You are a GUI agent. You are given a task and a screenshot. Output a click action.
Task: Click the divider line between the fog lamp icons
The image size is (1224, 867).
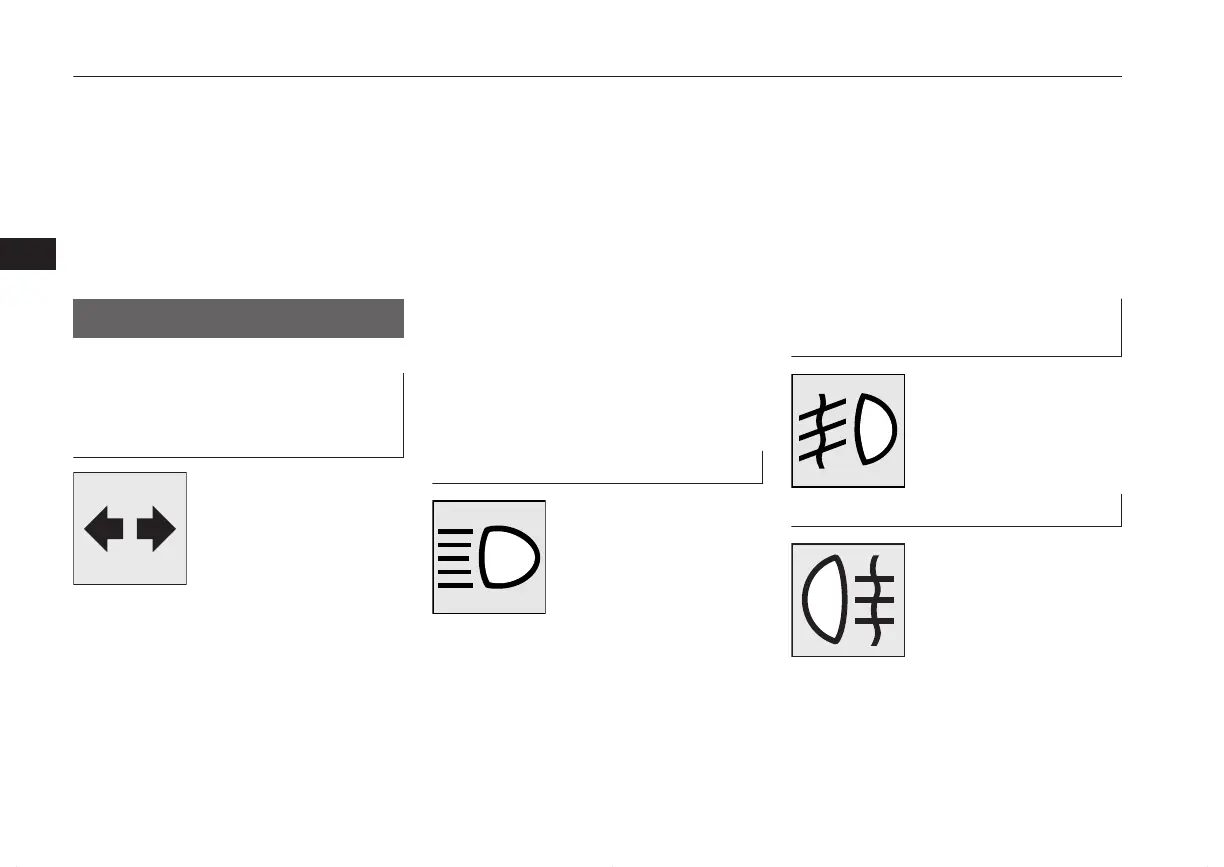pos(956,525)
